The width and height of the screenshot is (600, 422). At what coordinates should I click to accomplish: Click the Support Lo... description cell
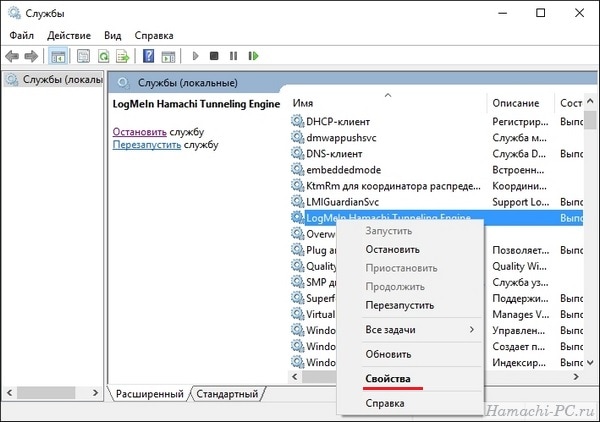click(520, 202)
